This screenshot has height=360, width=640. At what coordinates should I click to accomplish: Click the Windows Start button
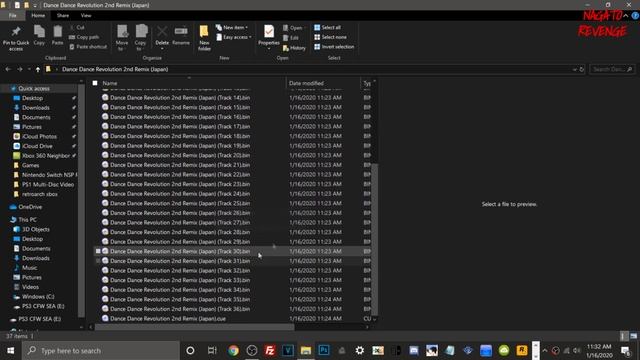11,350
